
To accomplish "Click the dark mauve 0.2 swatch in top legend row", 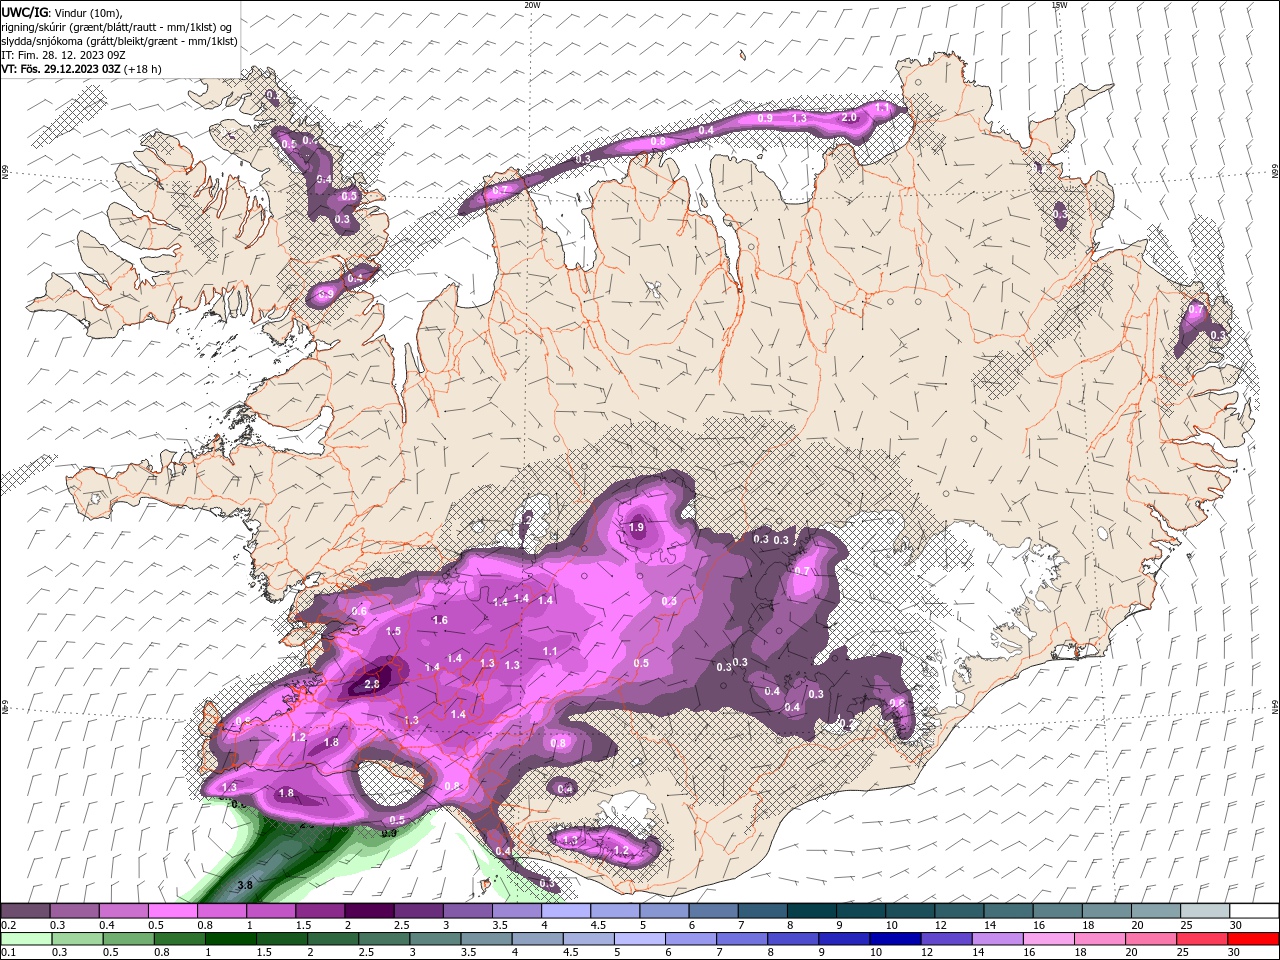I will pyautogui.click(x=25, y=911).
